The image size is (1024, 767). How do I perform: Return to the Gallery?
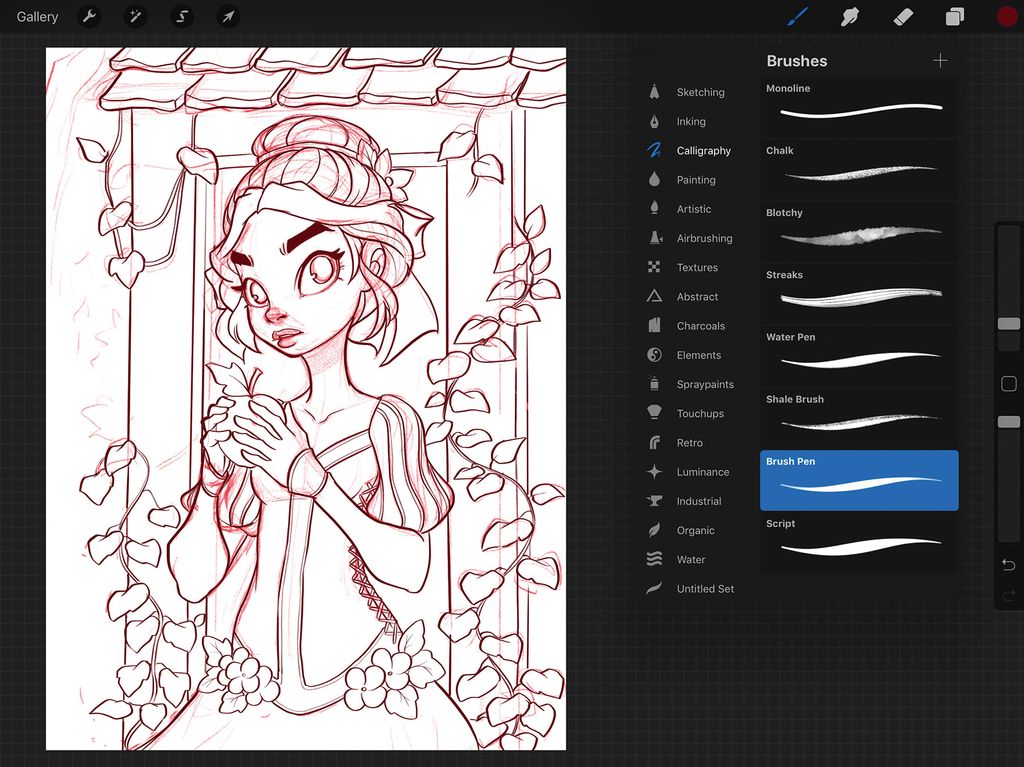(37, 16)
